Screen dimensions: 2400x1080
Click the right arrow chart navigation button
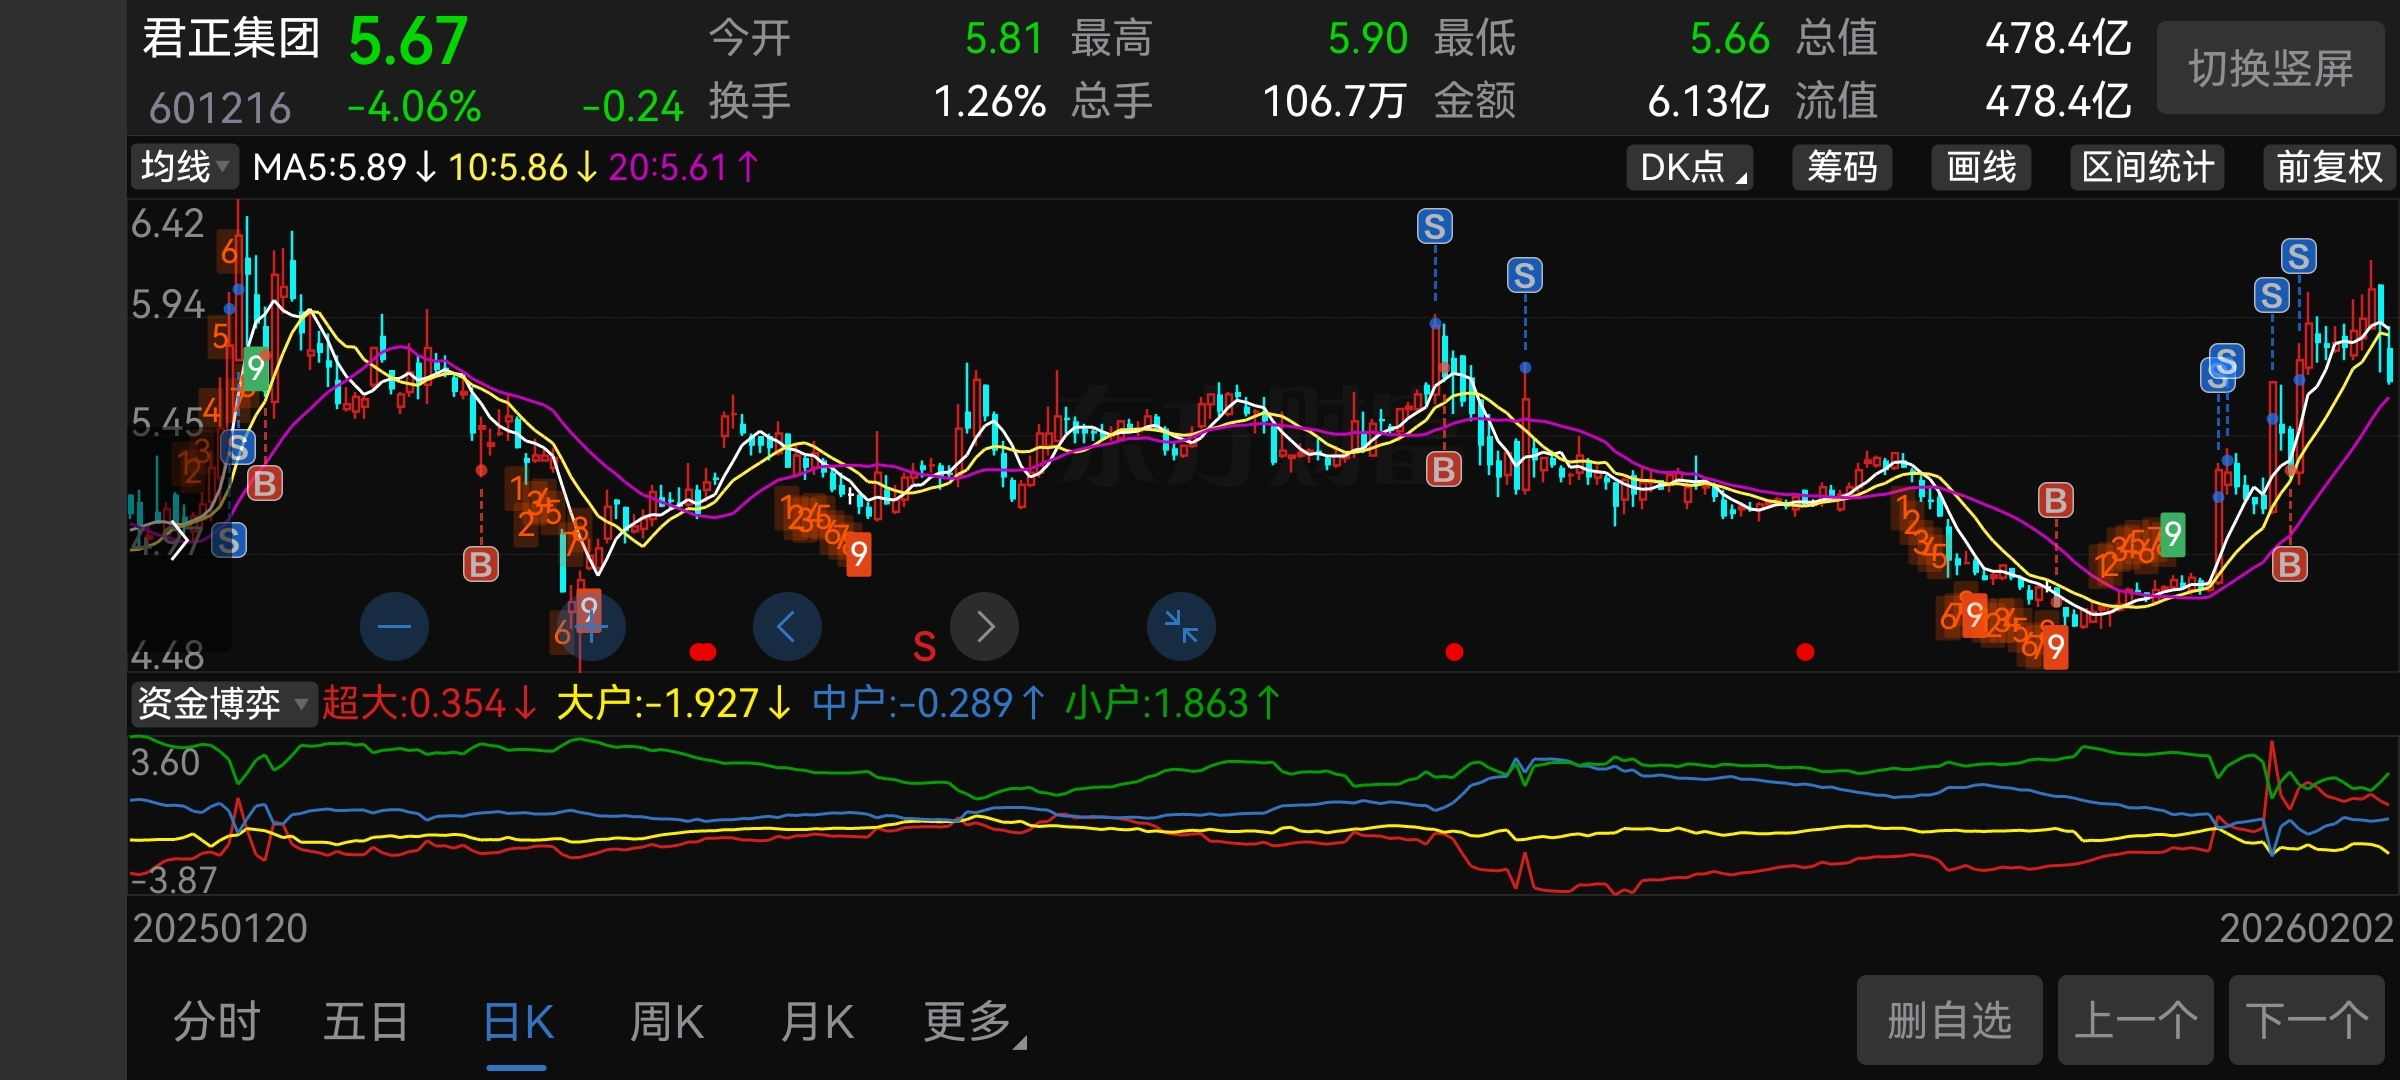(x=985, y=627)
